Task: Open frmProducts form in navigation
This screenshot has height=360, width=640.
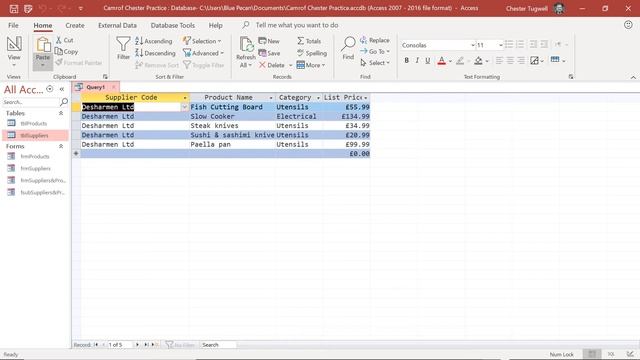Action: (x=35, y=156)
